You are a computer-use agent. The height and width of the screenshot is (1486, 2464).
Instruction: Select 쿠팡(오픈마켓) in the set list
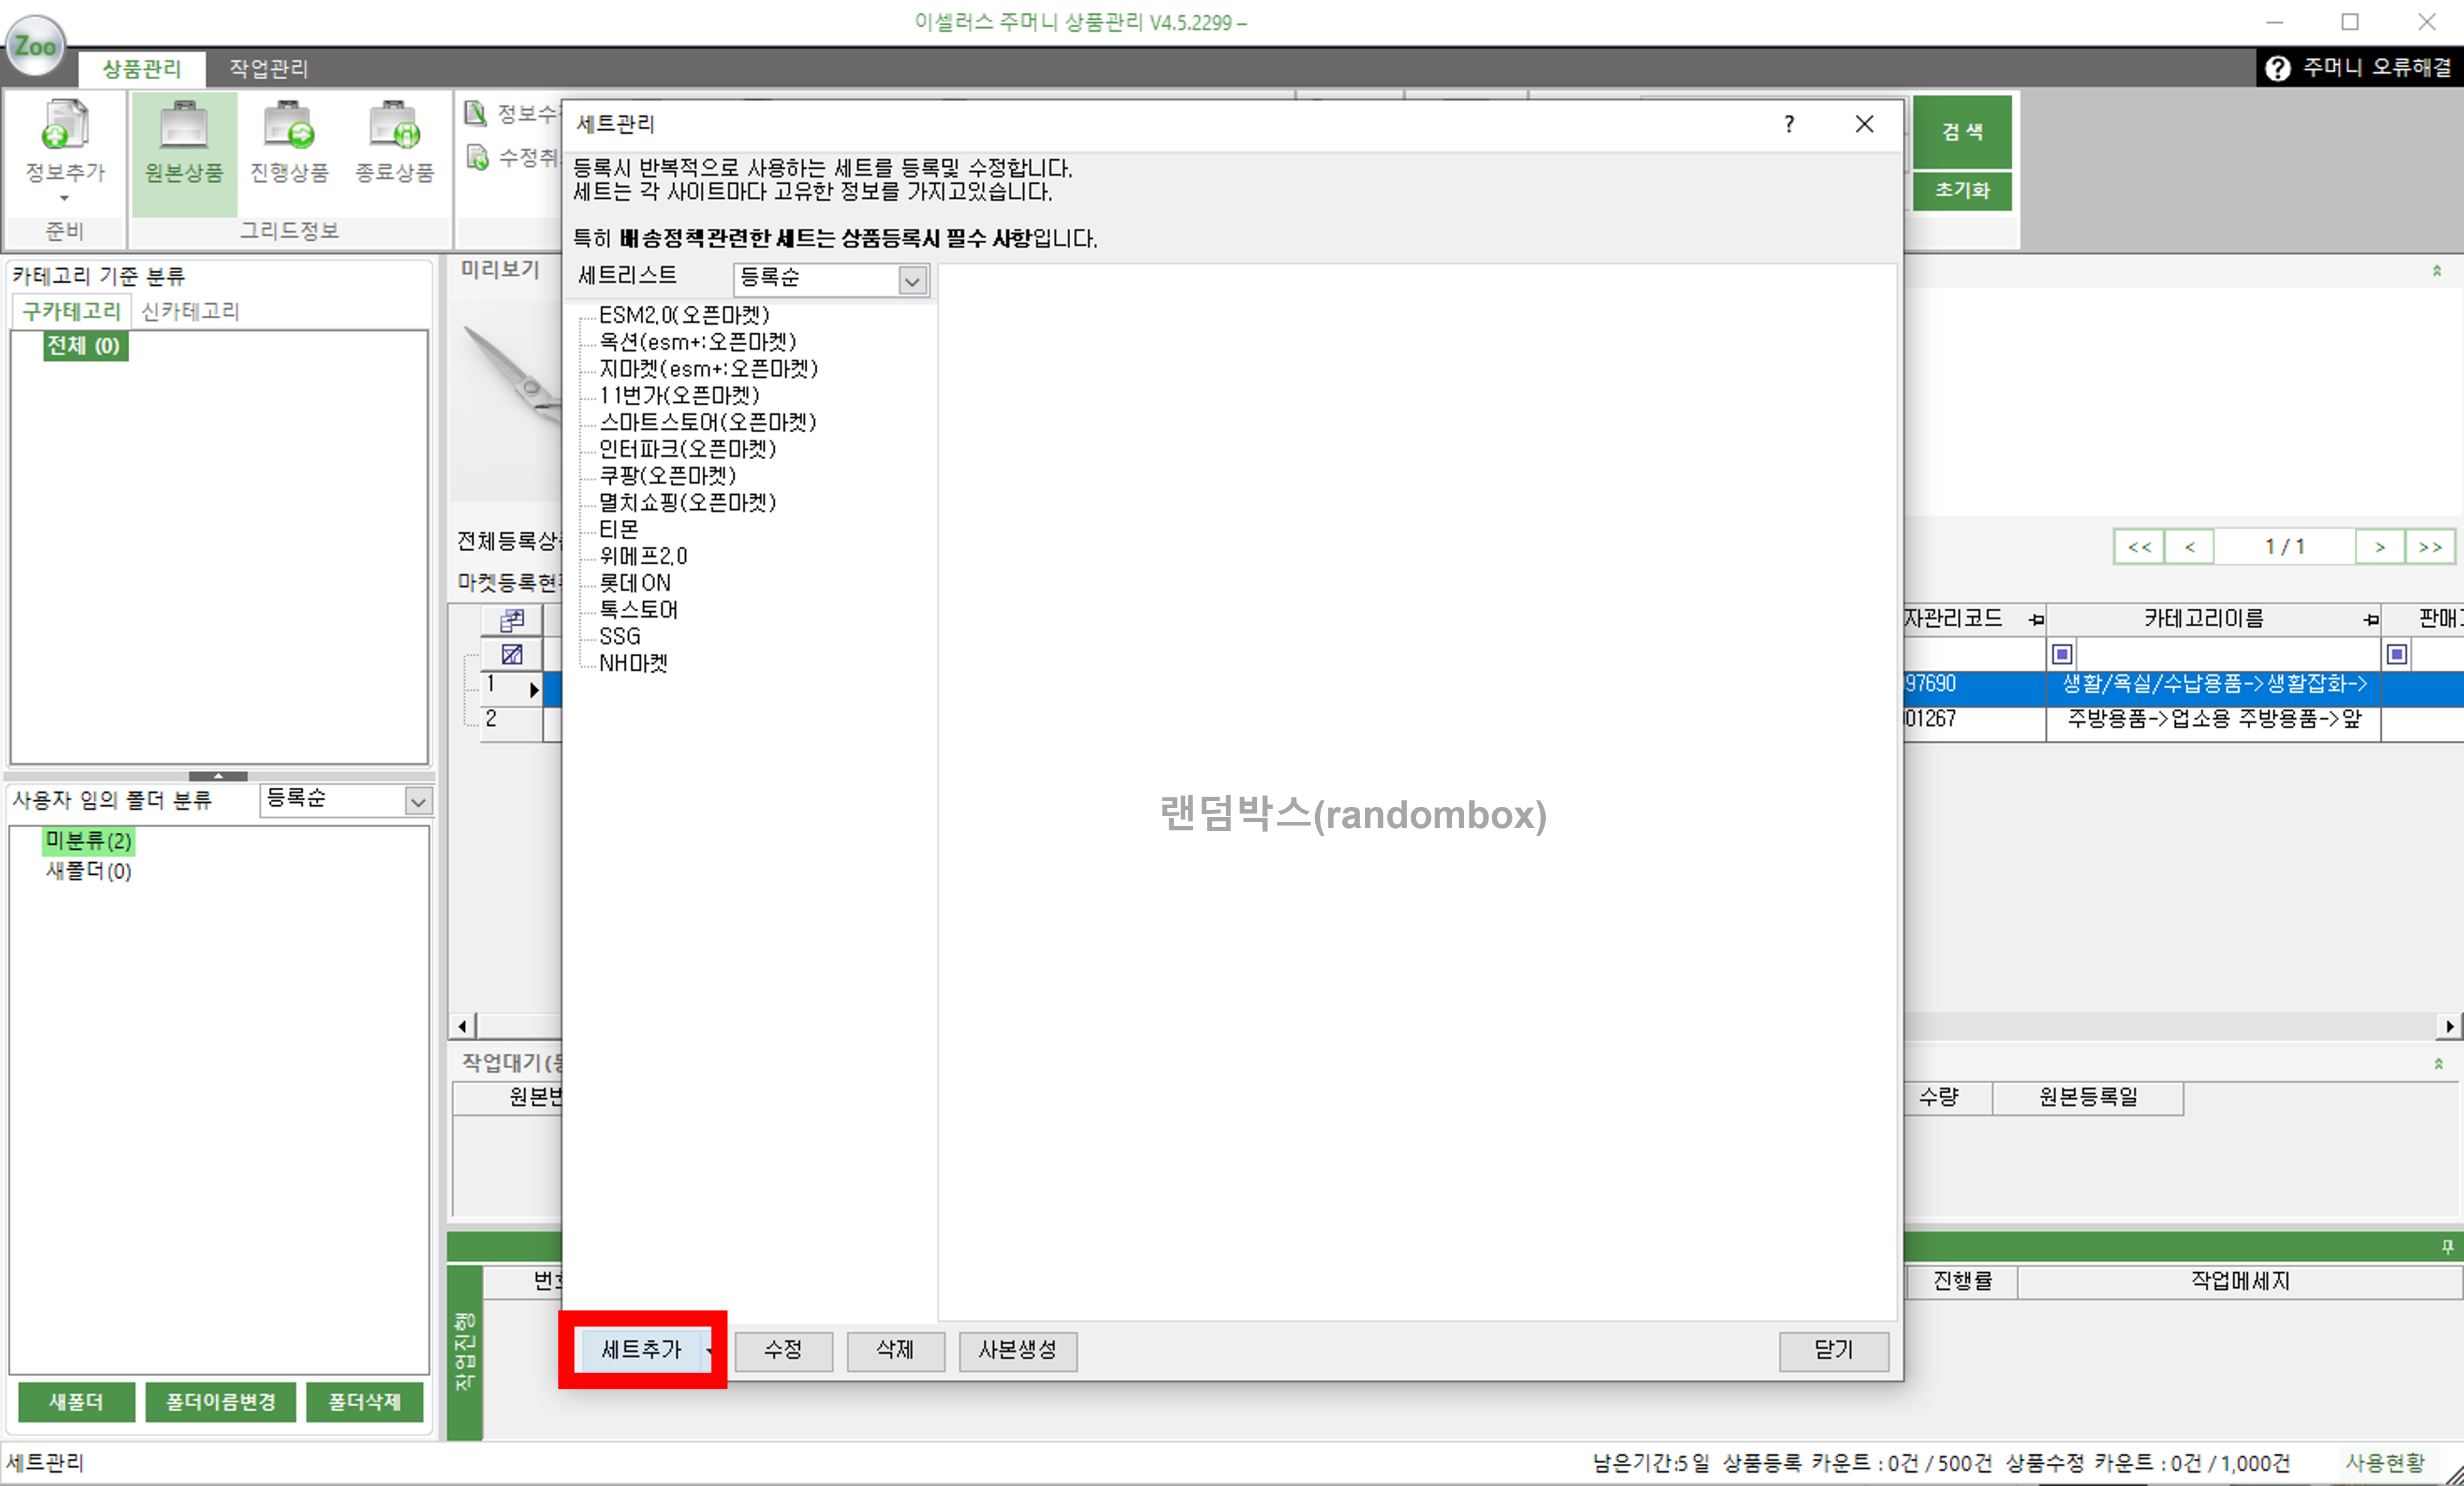(x=668, y=476)
